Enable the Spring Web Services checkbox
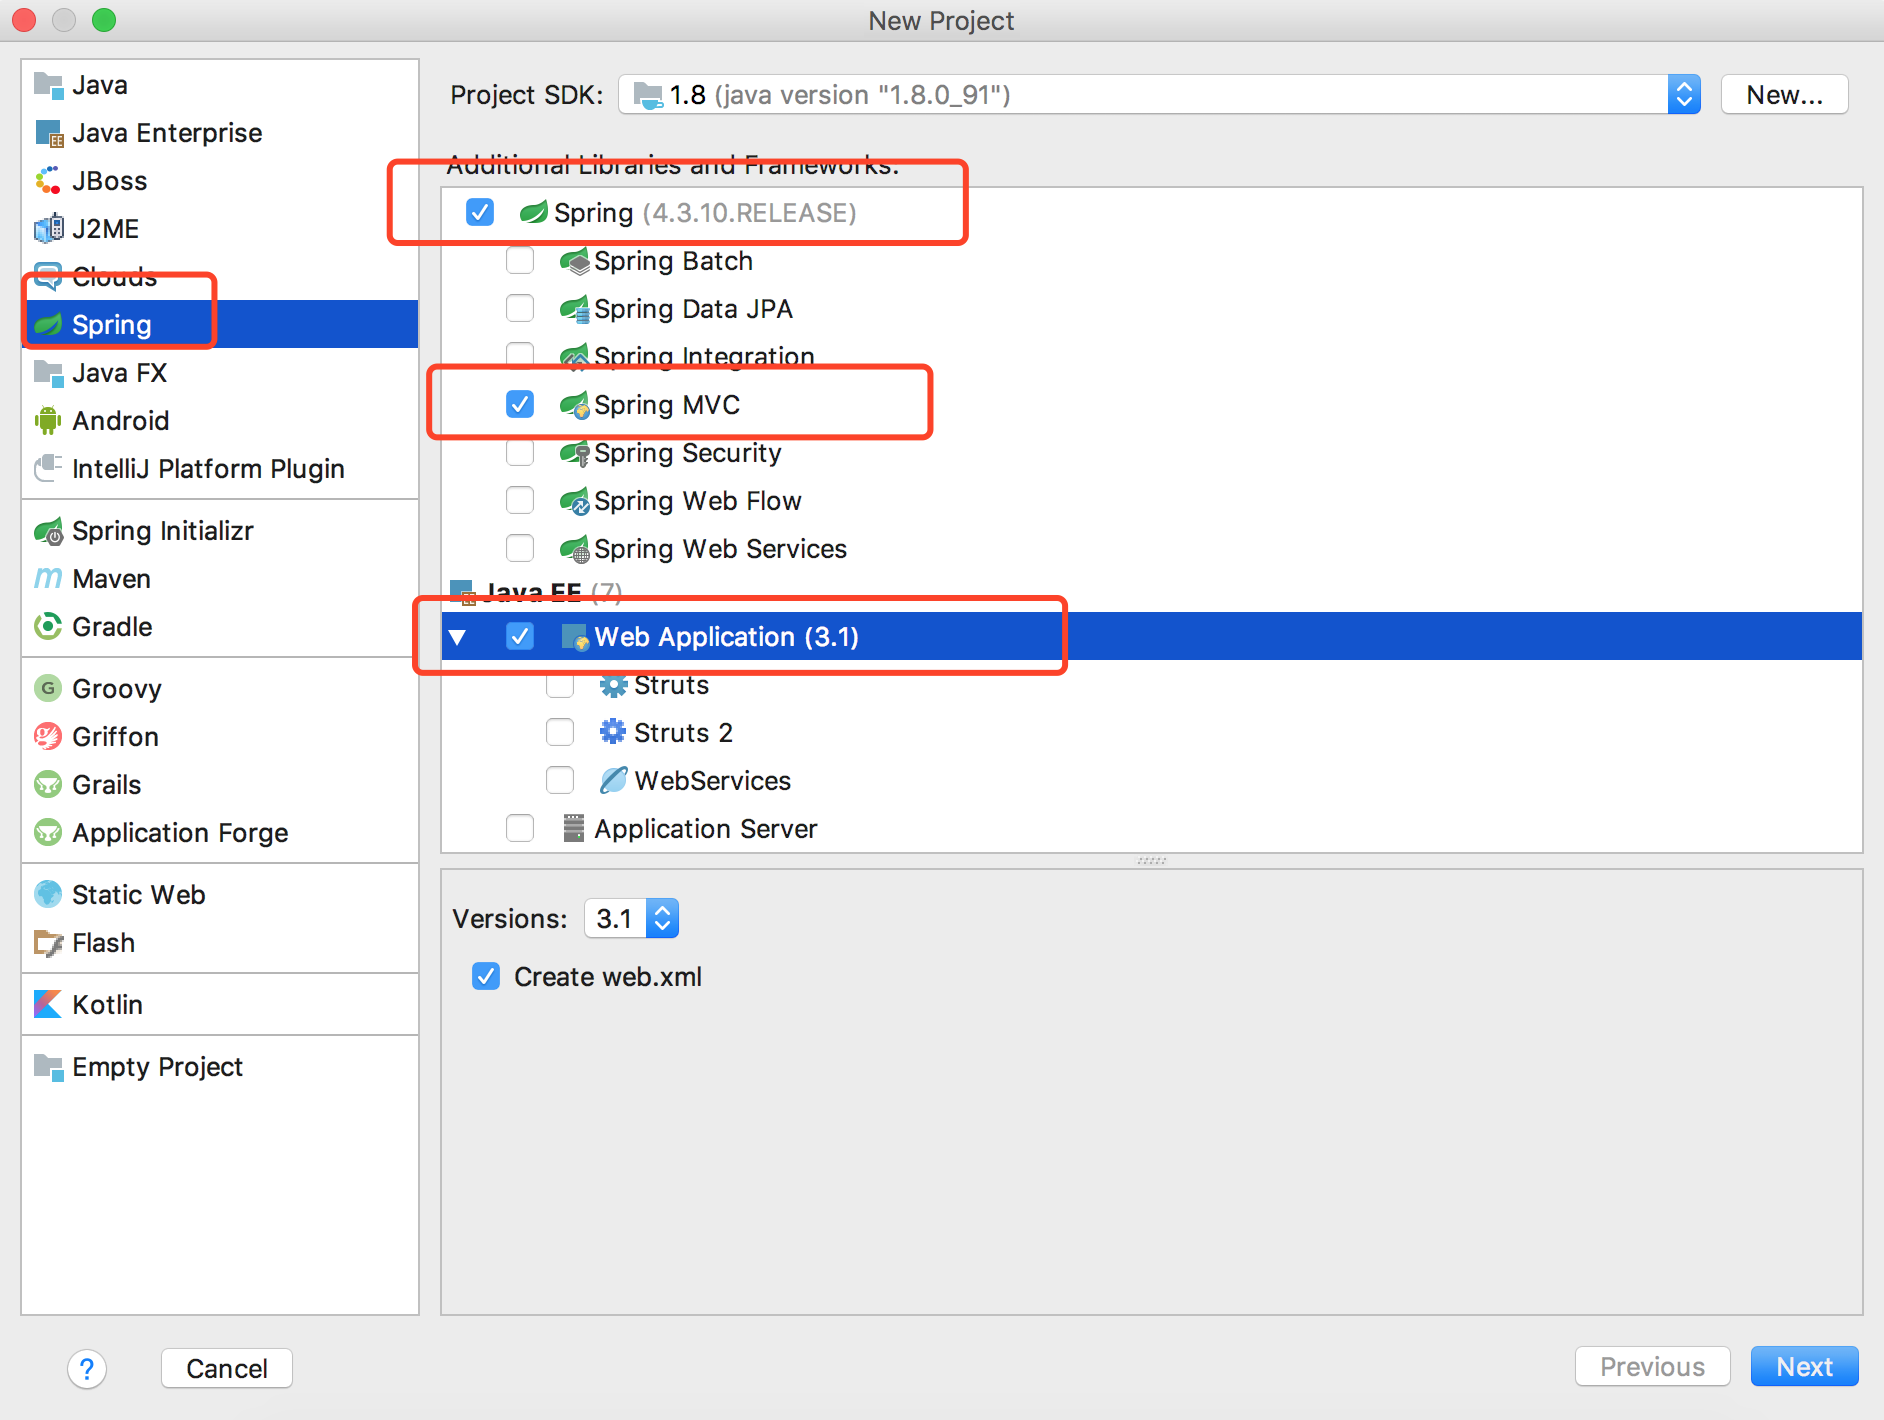 (520, 549)
